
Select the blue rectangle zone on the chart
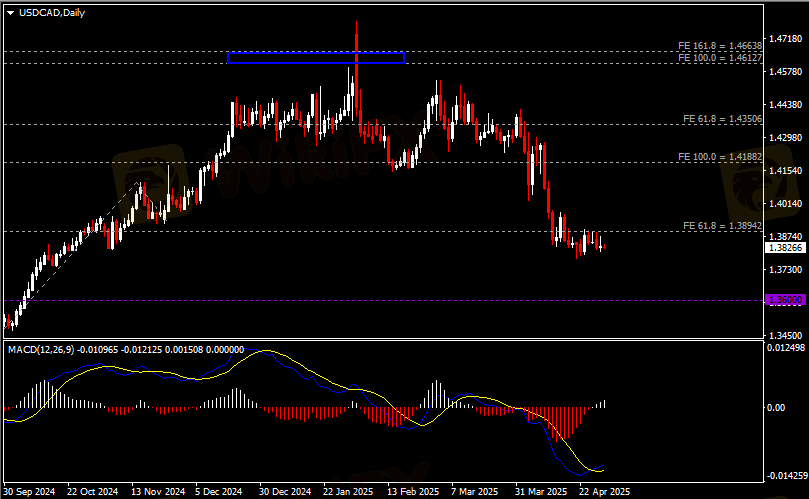(315, 57)
